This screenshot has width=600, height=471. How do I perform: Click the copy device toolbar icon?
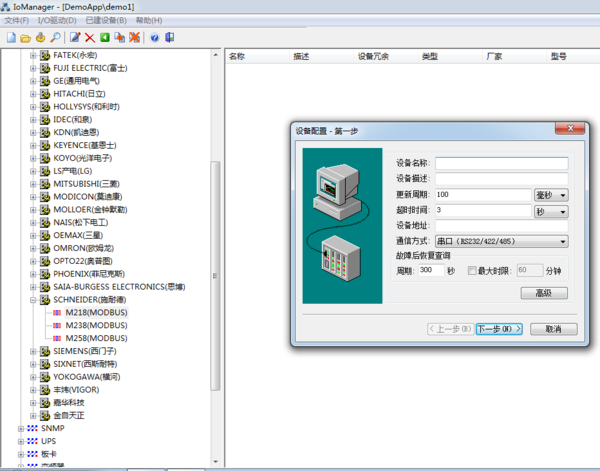pos(120,37)
